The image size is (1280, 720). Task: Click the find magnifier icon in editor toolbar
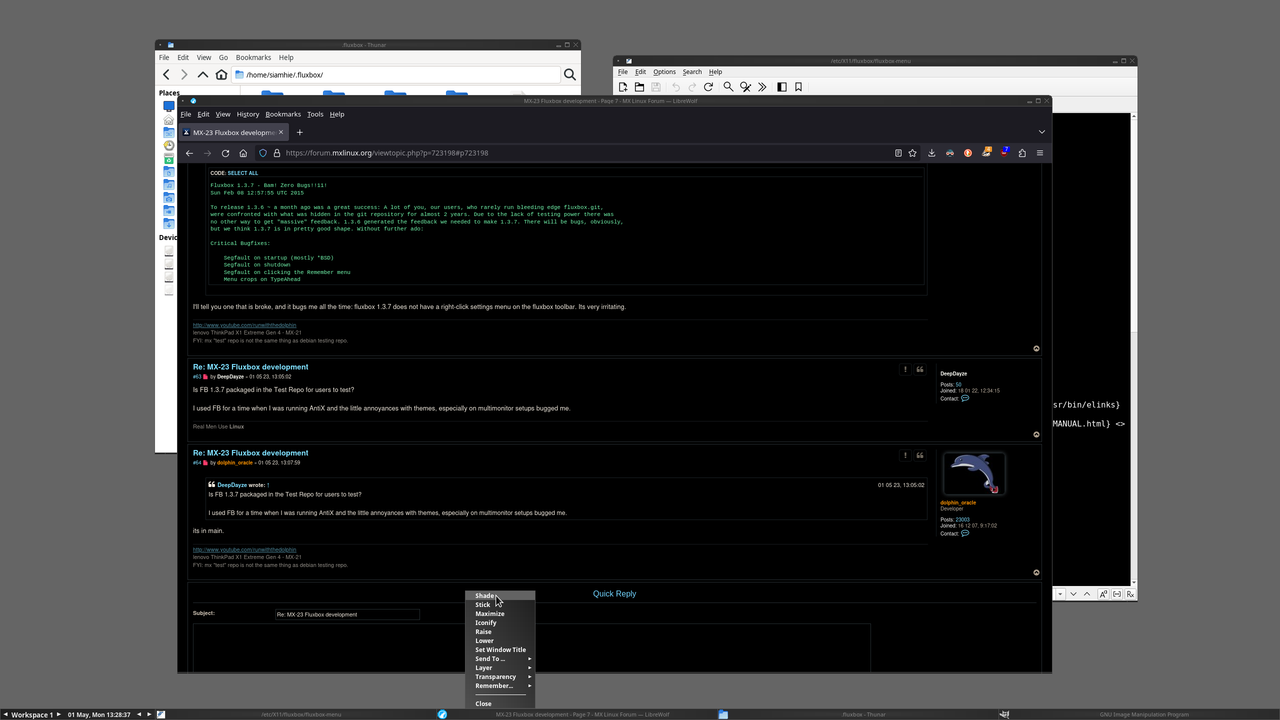[x=728, y=87]
